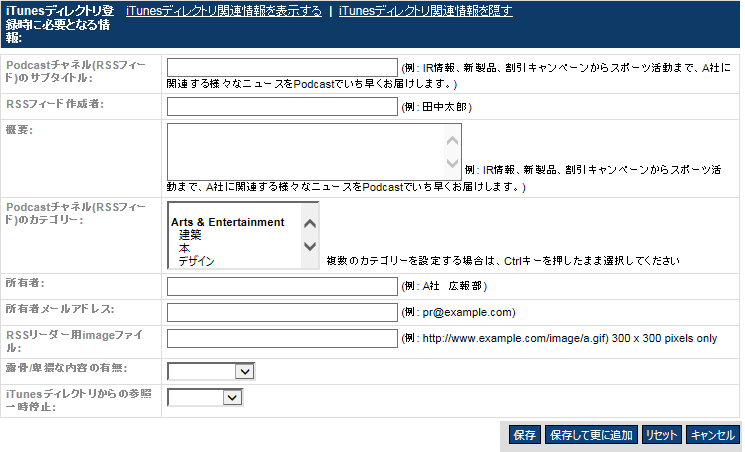The height and width of the screenshot is (452, 745).
Task: Open the 露骨/卑猥な内容の有無 dropdown
Action: (211, 371)
